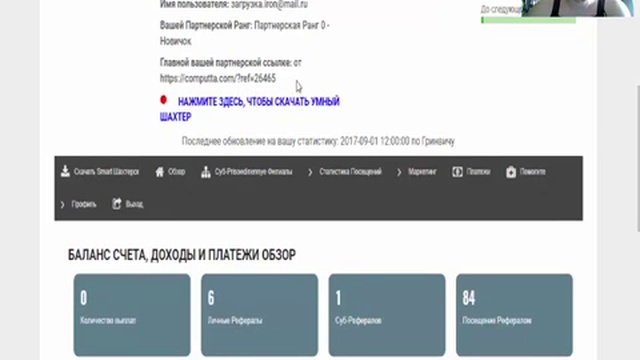Viewport: 640px width, 360px height.
Task: Click the computta.com referral link text
Action: tap(218, 78)
